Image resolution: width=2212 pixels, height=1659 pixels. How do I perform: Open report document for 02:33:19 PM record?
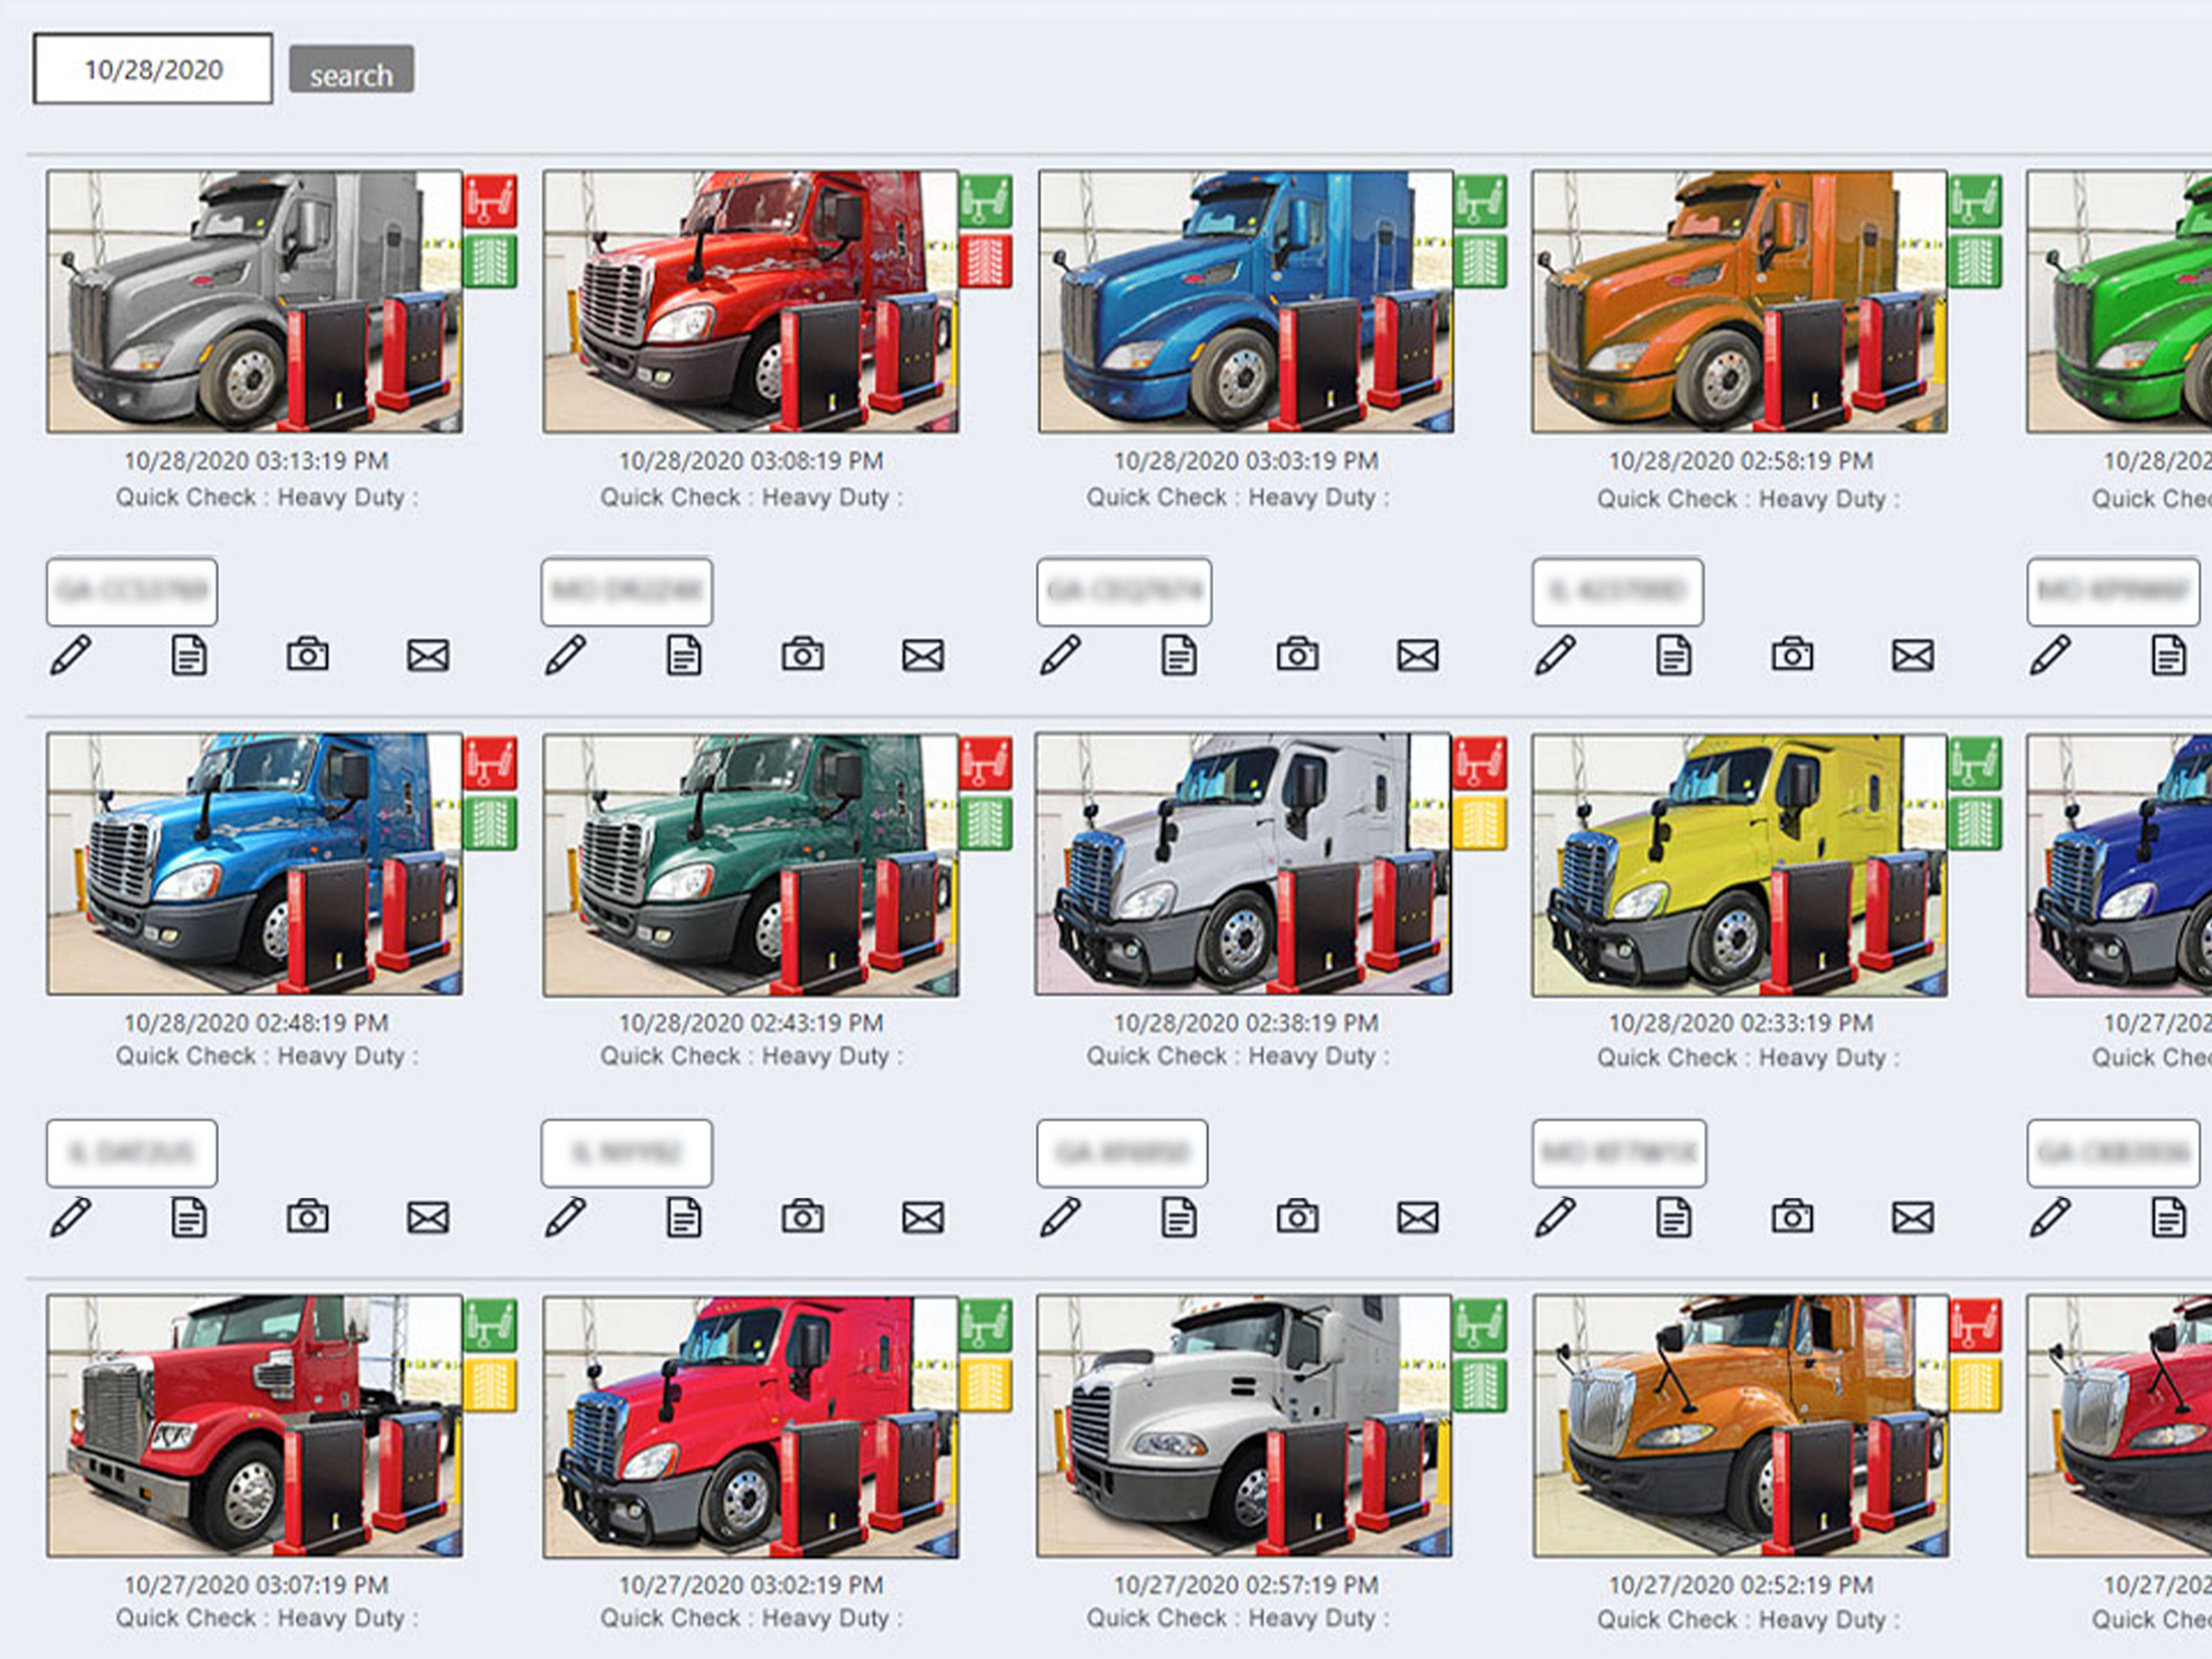[x=1674, y=1217]
